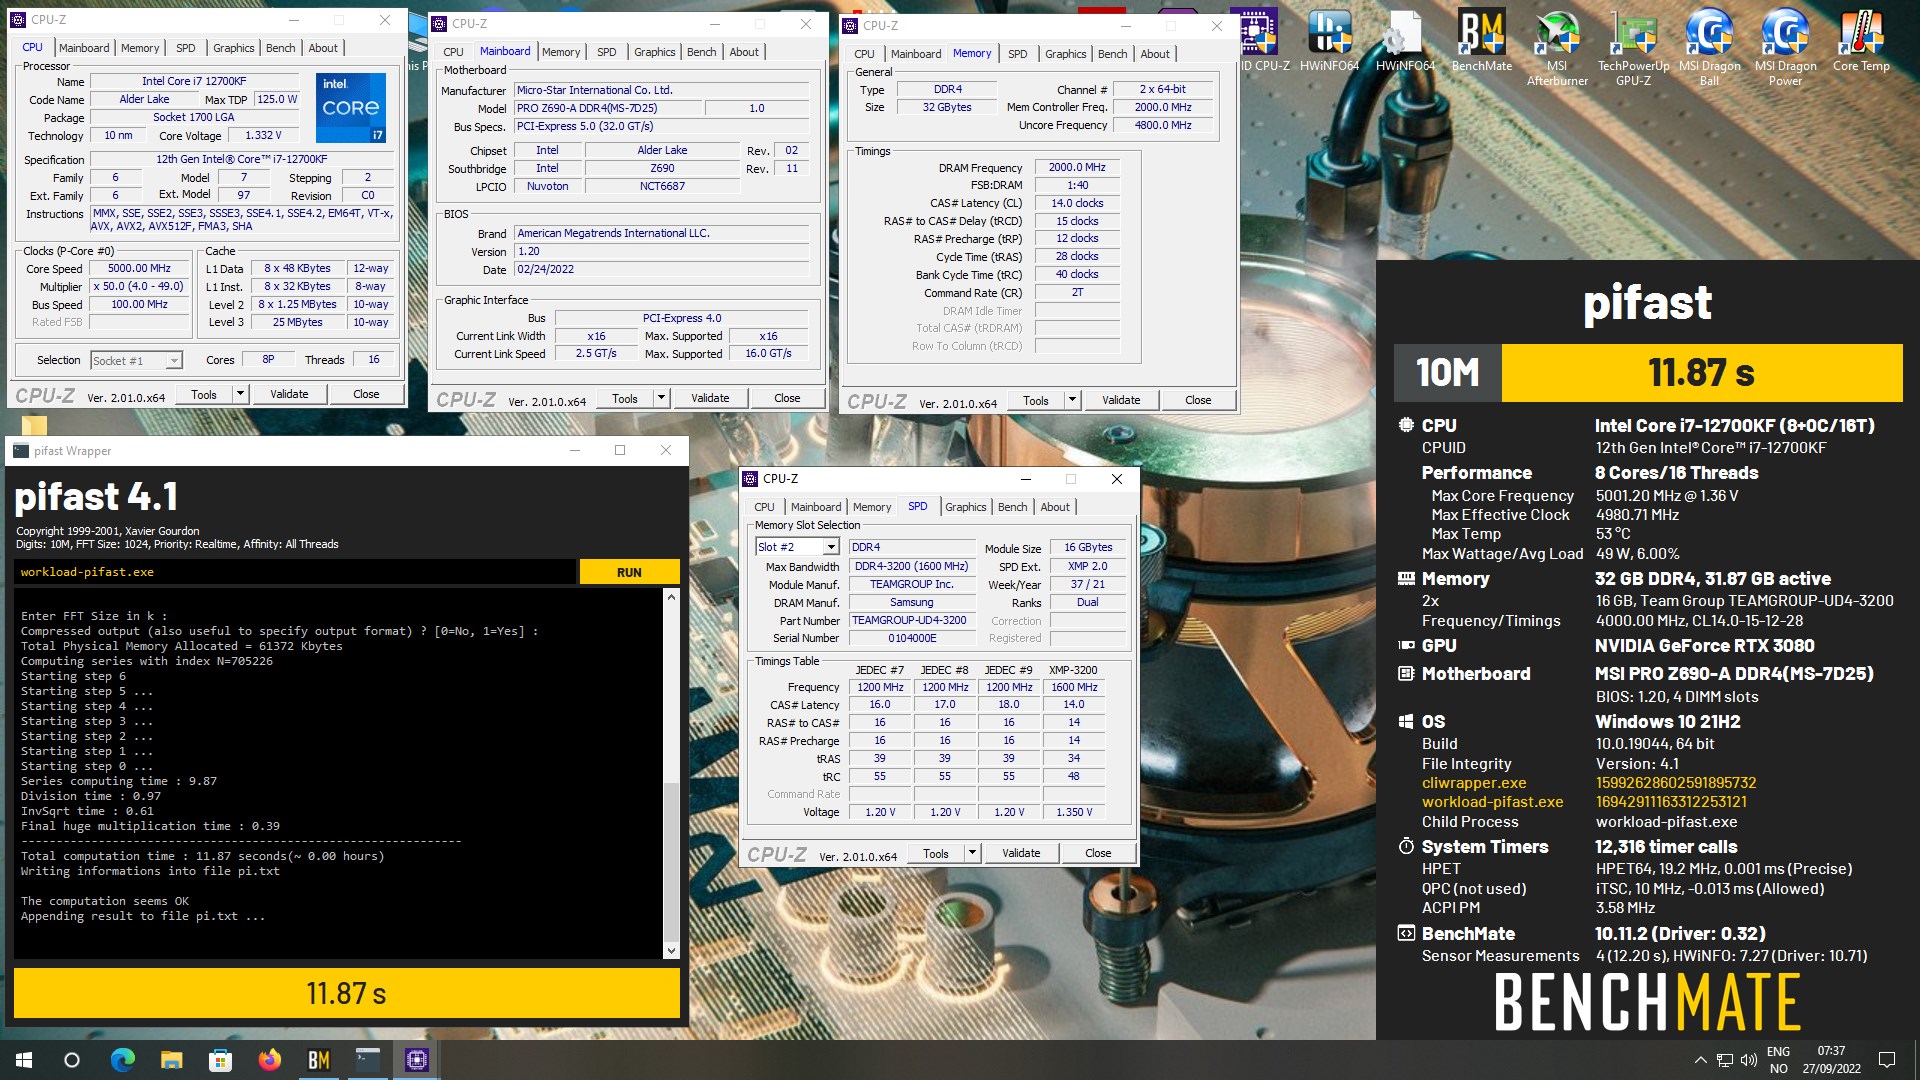Open the HWiNFO64 file-gear desktop shortcut
This screenshot has height=1080, width=1920.
1405,40
